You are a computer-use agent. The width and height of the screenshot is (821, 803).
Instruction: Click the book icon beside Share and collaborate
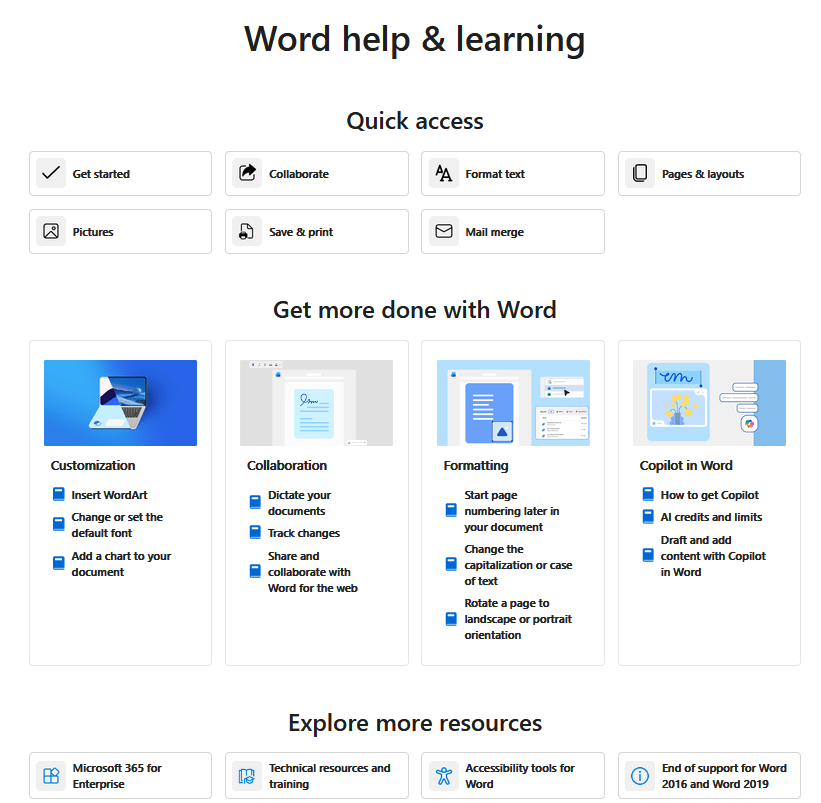[x=255, y=571]
